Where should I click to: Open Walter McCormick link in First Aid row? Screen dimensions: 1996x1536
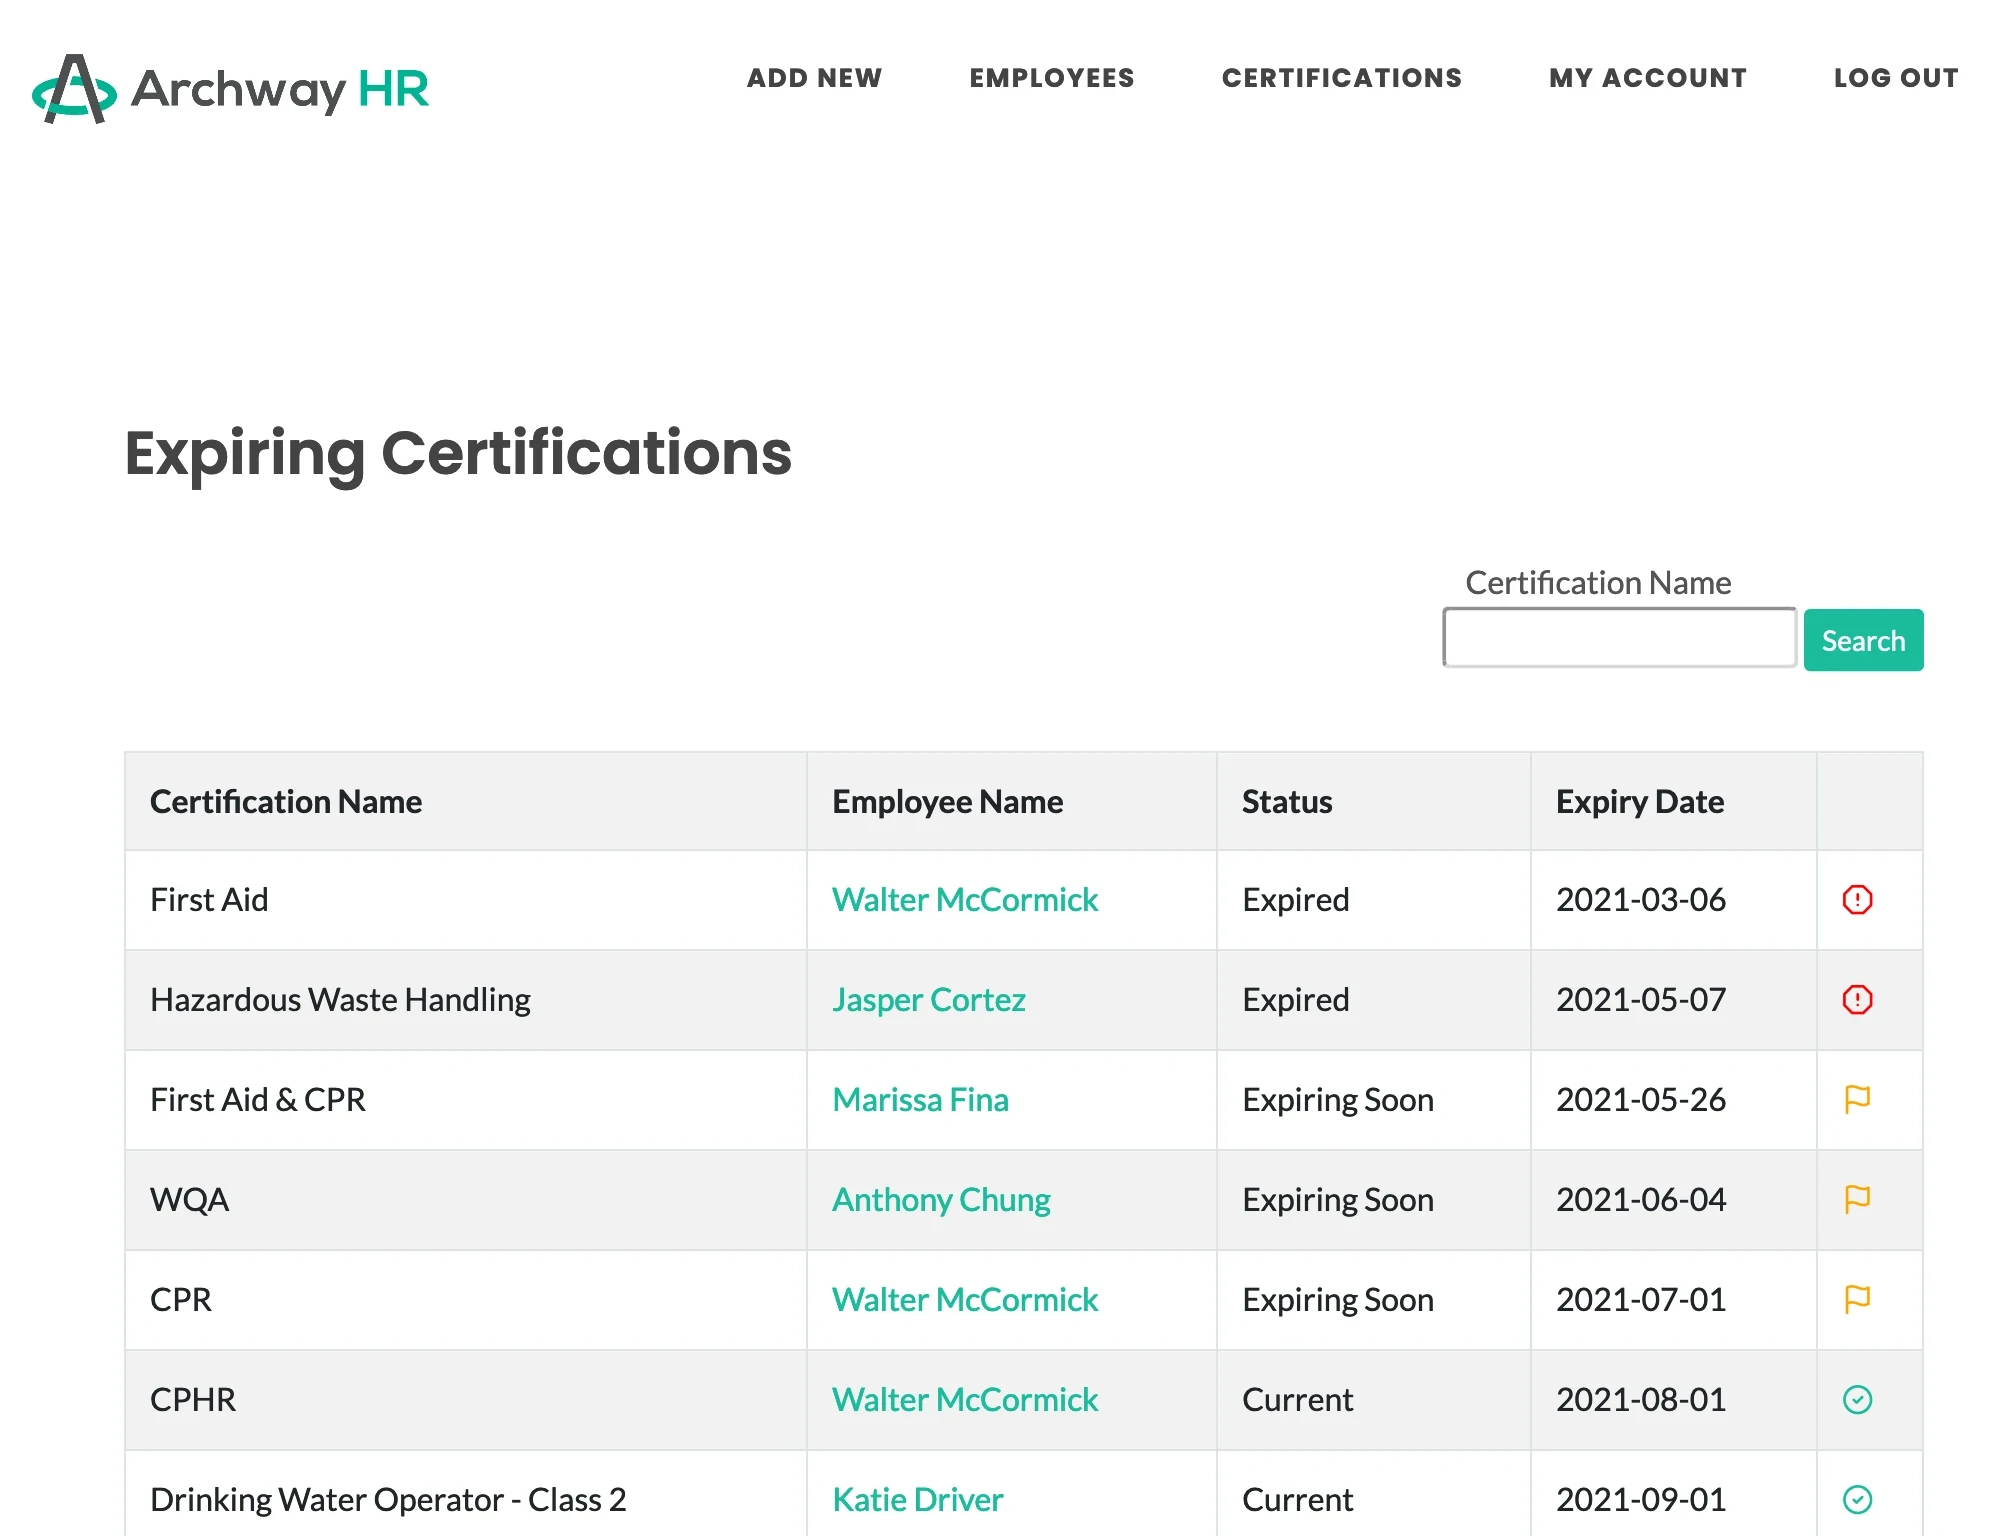(x=965, y=899)
